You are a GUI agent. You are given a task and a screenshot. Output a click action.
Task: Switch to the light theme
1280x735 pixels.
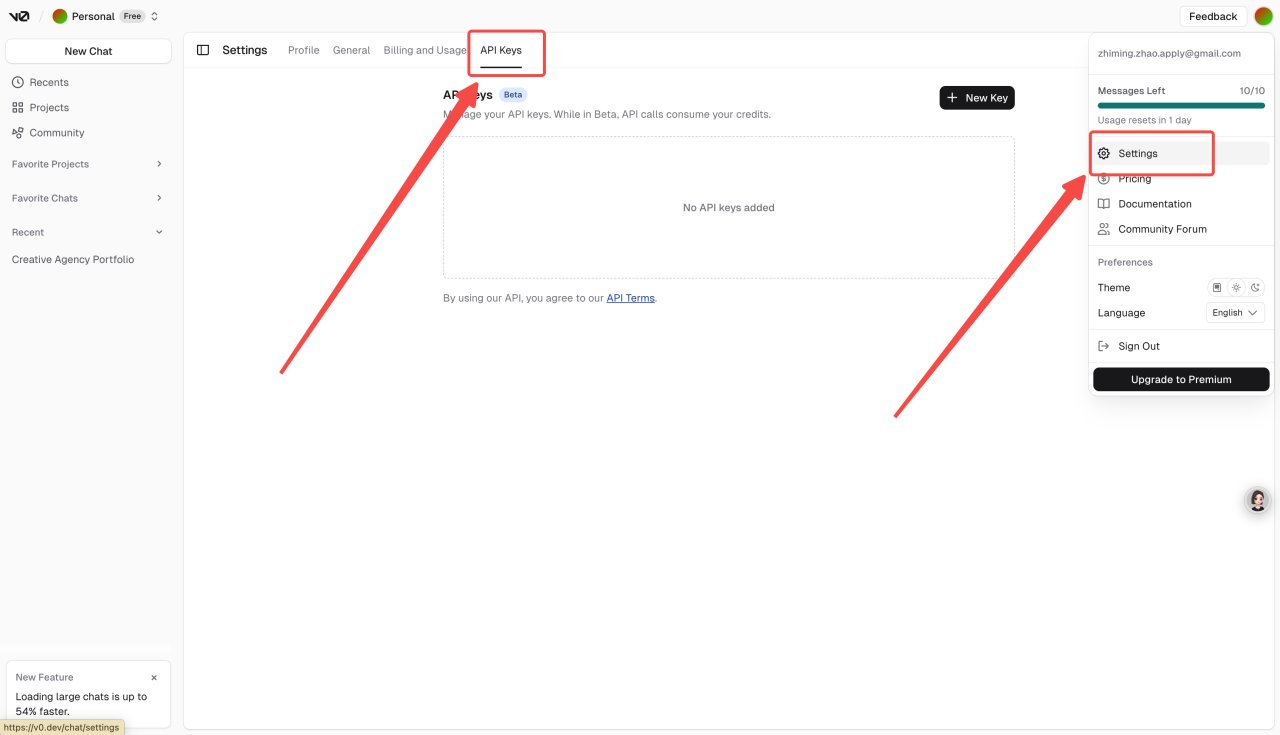[x=1236, y=287]
